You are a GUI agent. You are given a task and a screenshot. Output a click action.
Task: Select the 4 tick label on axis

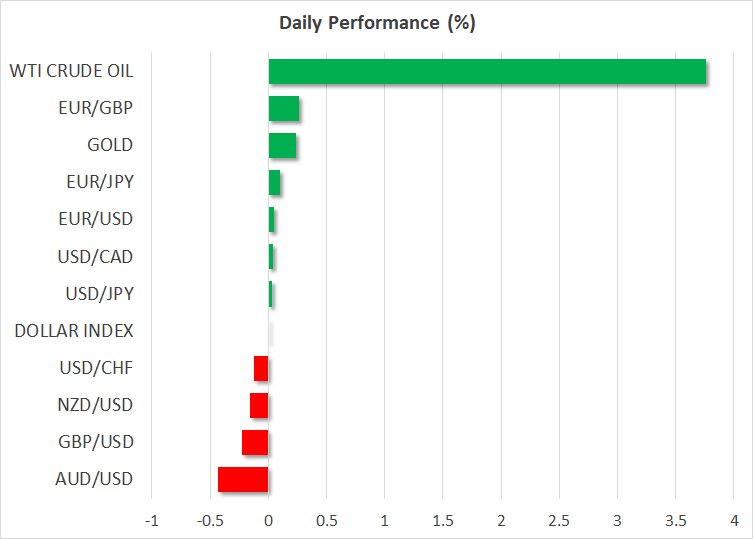[733, 521]
